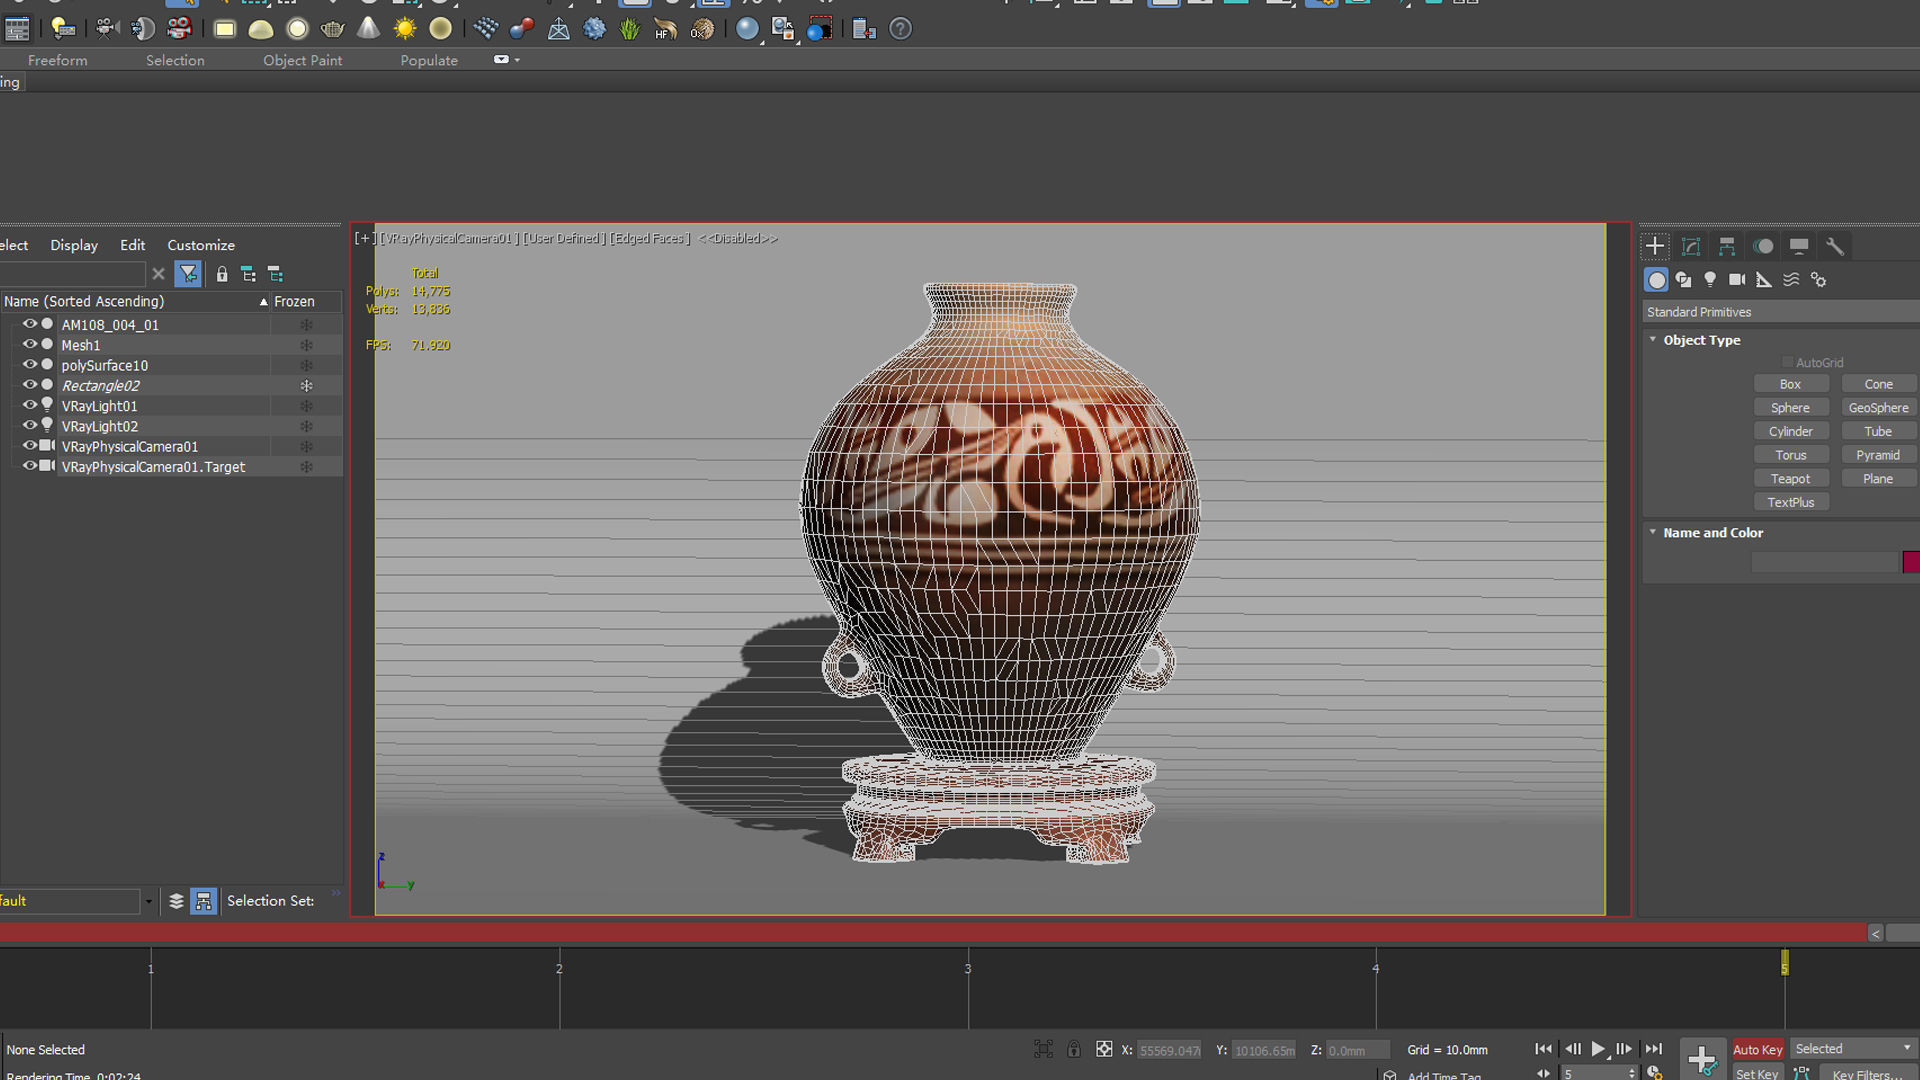Viewport: 1920px width, 1080px height.
Task: Select the Cameras category icon
Action: (x=1738, y=280)
